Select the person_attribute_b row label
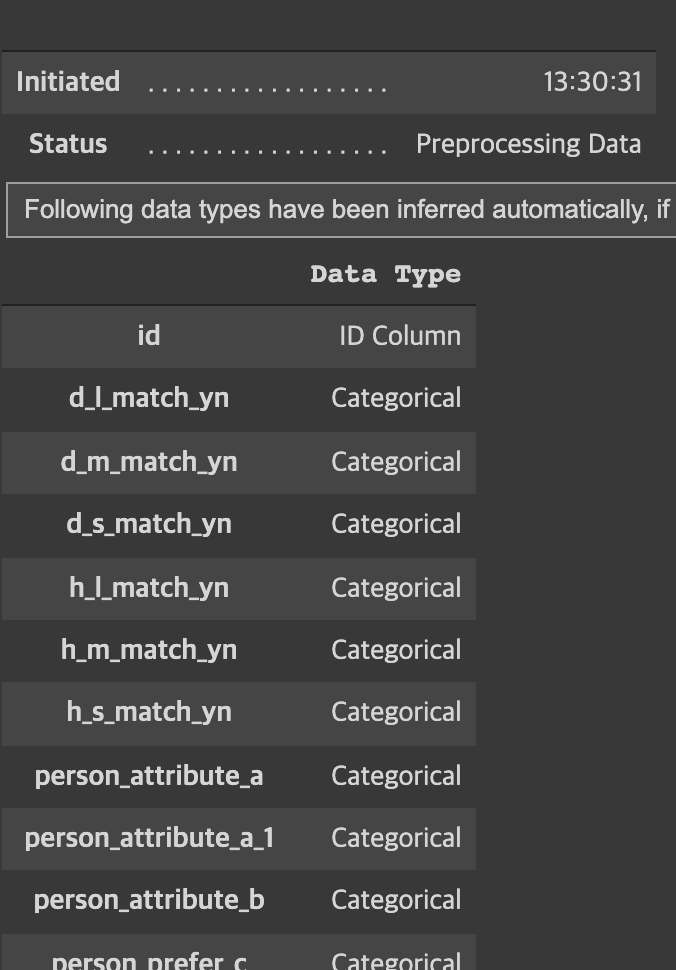Viewport: 676px width, 970px height. pyautogui.click(x=149, y=901)
